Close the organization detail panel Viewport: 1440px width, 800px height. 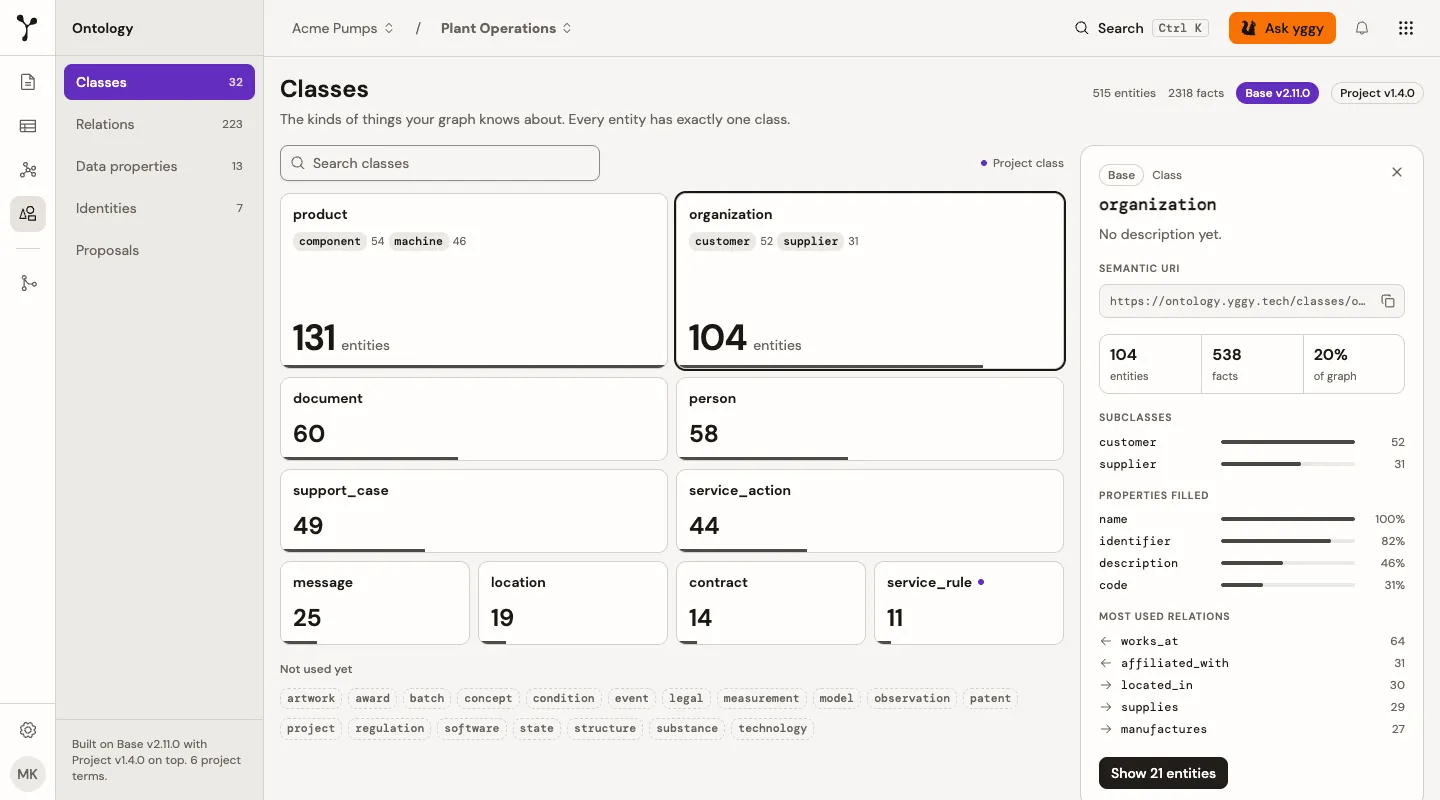(x=1397, y=172)
